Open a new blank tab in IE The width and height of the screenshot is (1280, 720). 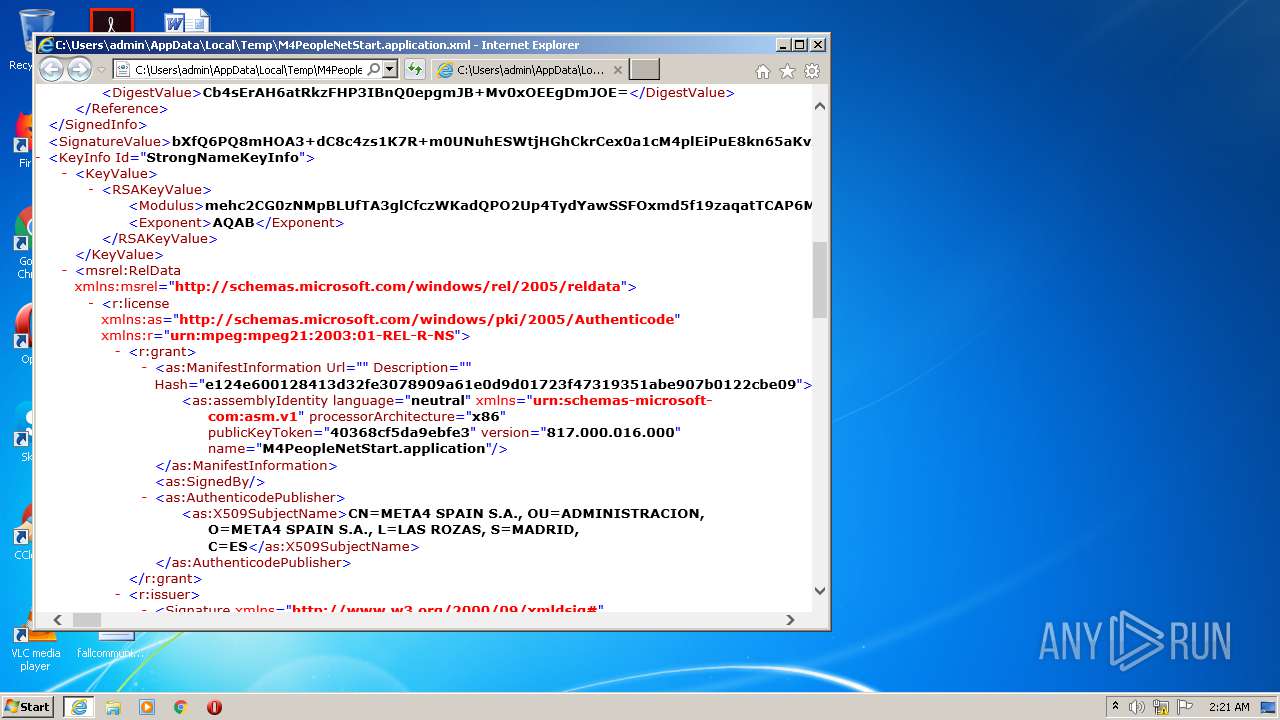[x=645, y=70]
